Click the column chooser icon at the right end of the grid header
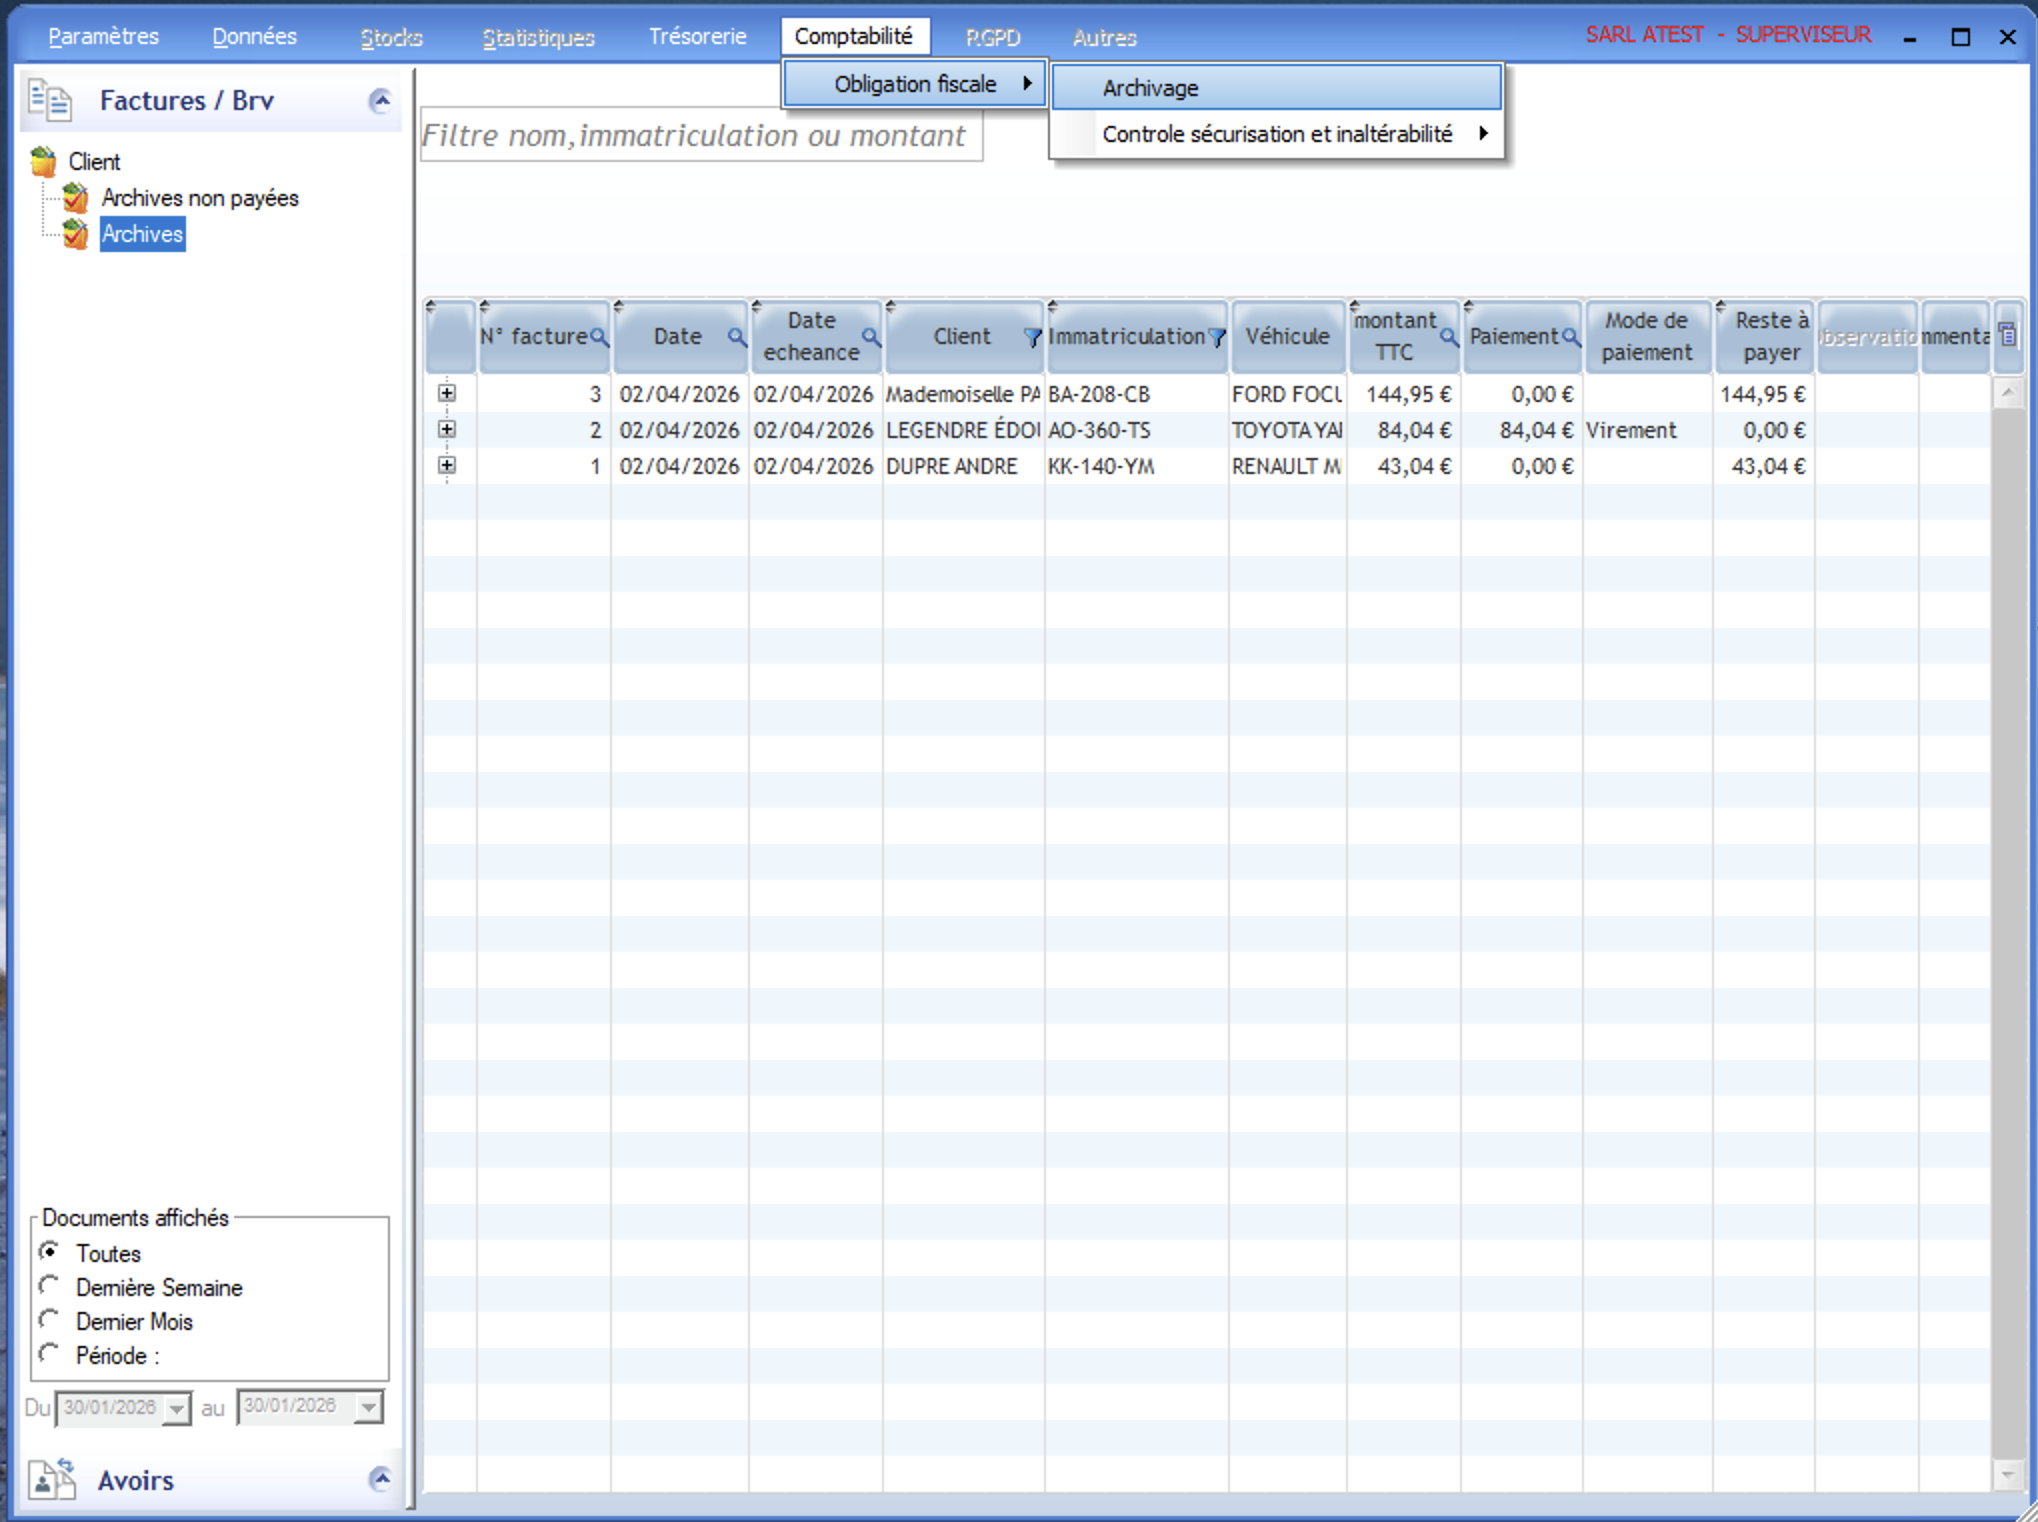 tap(2007, 336)
